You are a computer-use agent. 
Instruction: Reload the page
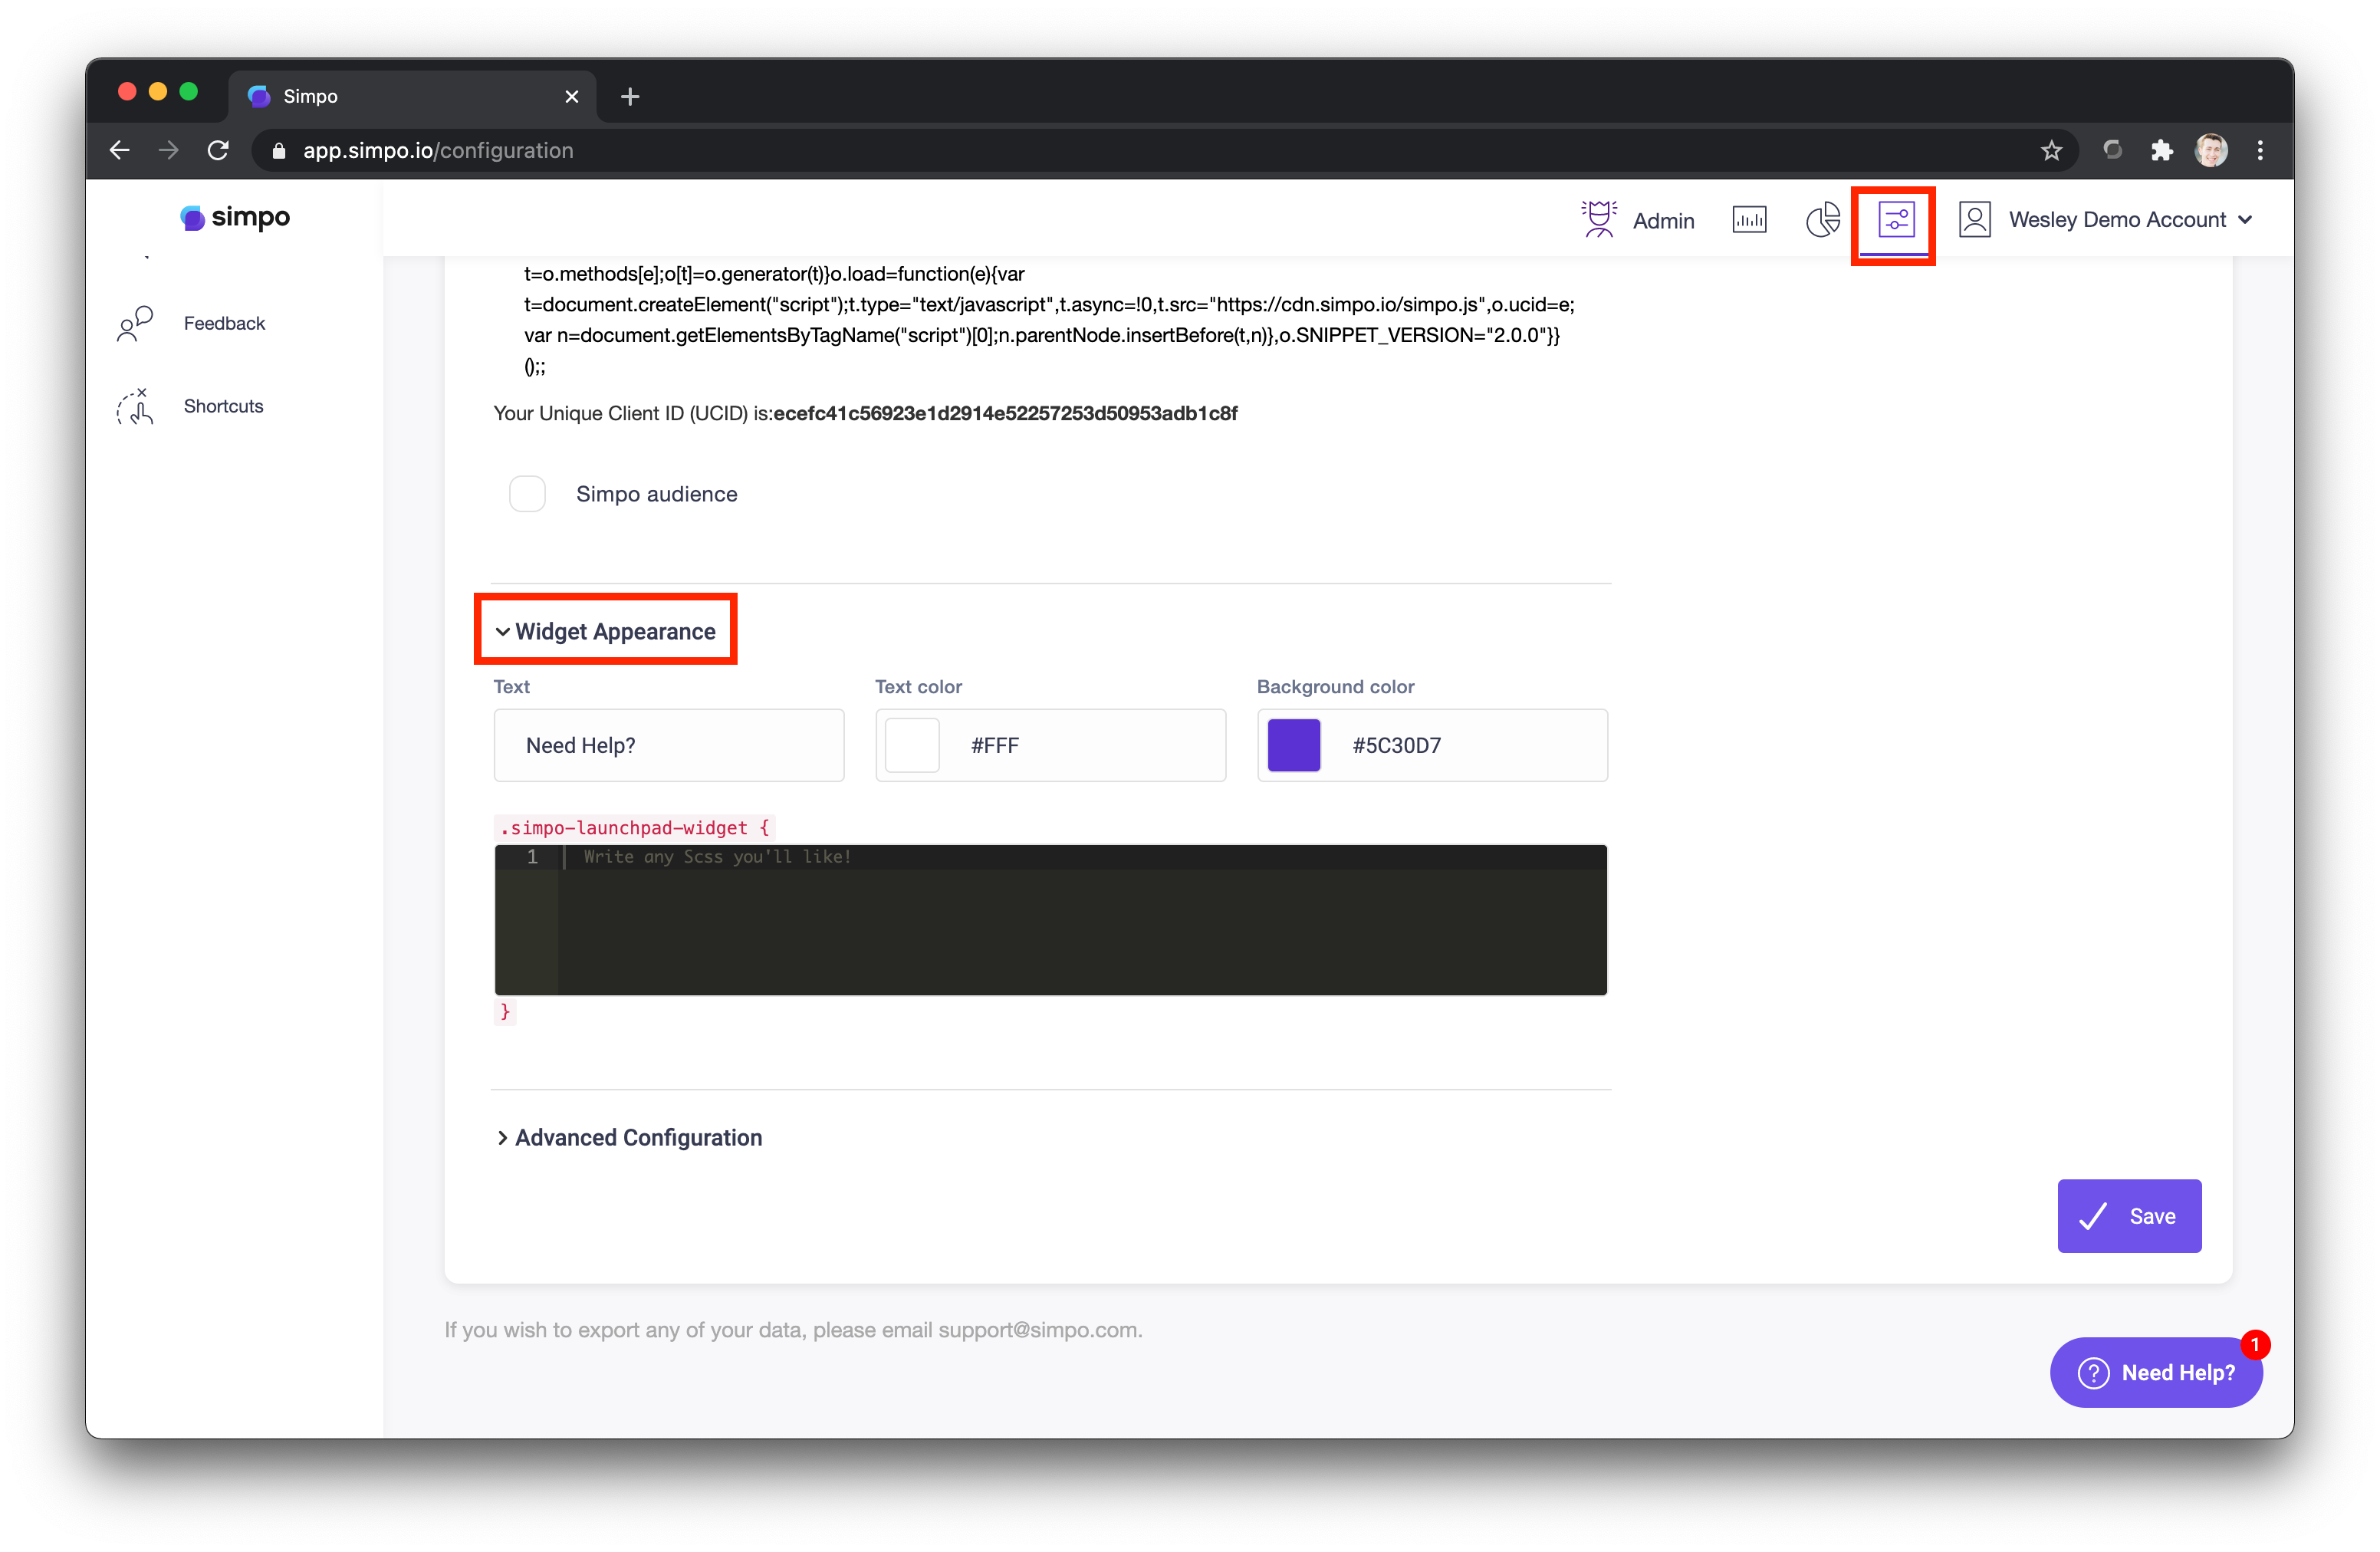click(218, 150)
